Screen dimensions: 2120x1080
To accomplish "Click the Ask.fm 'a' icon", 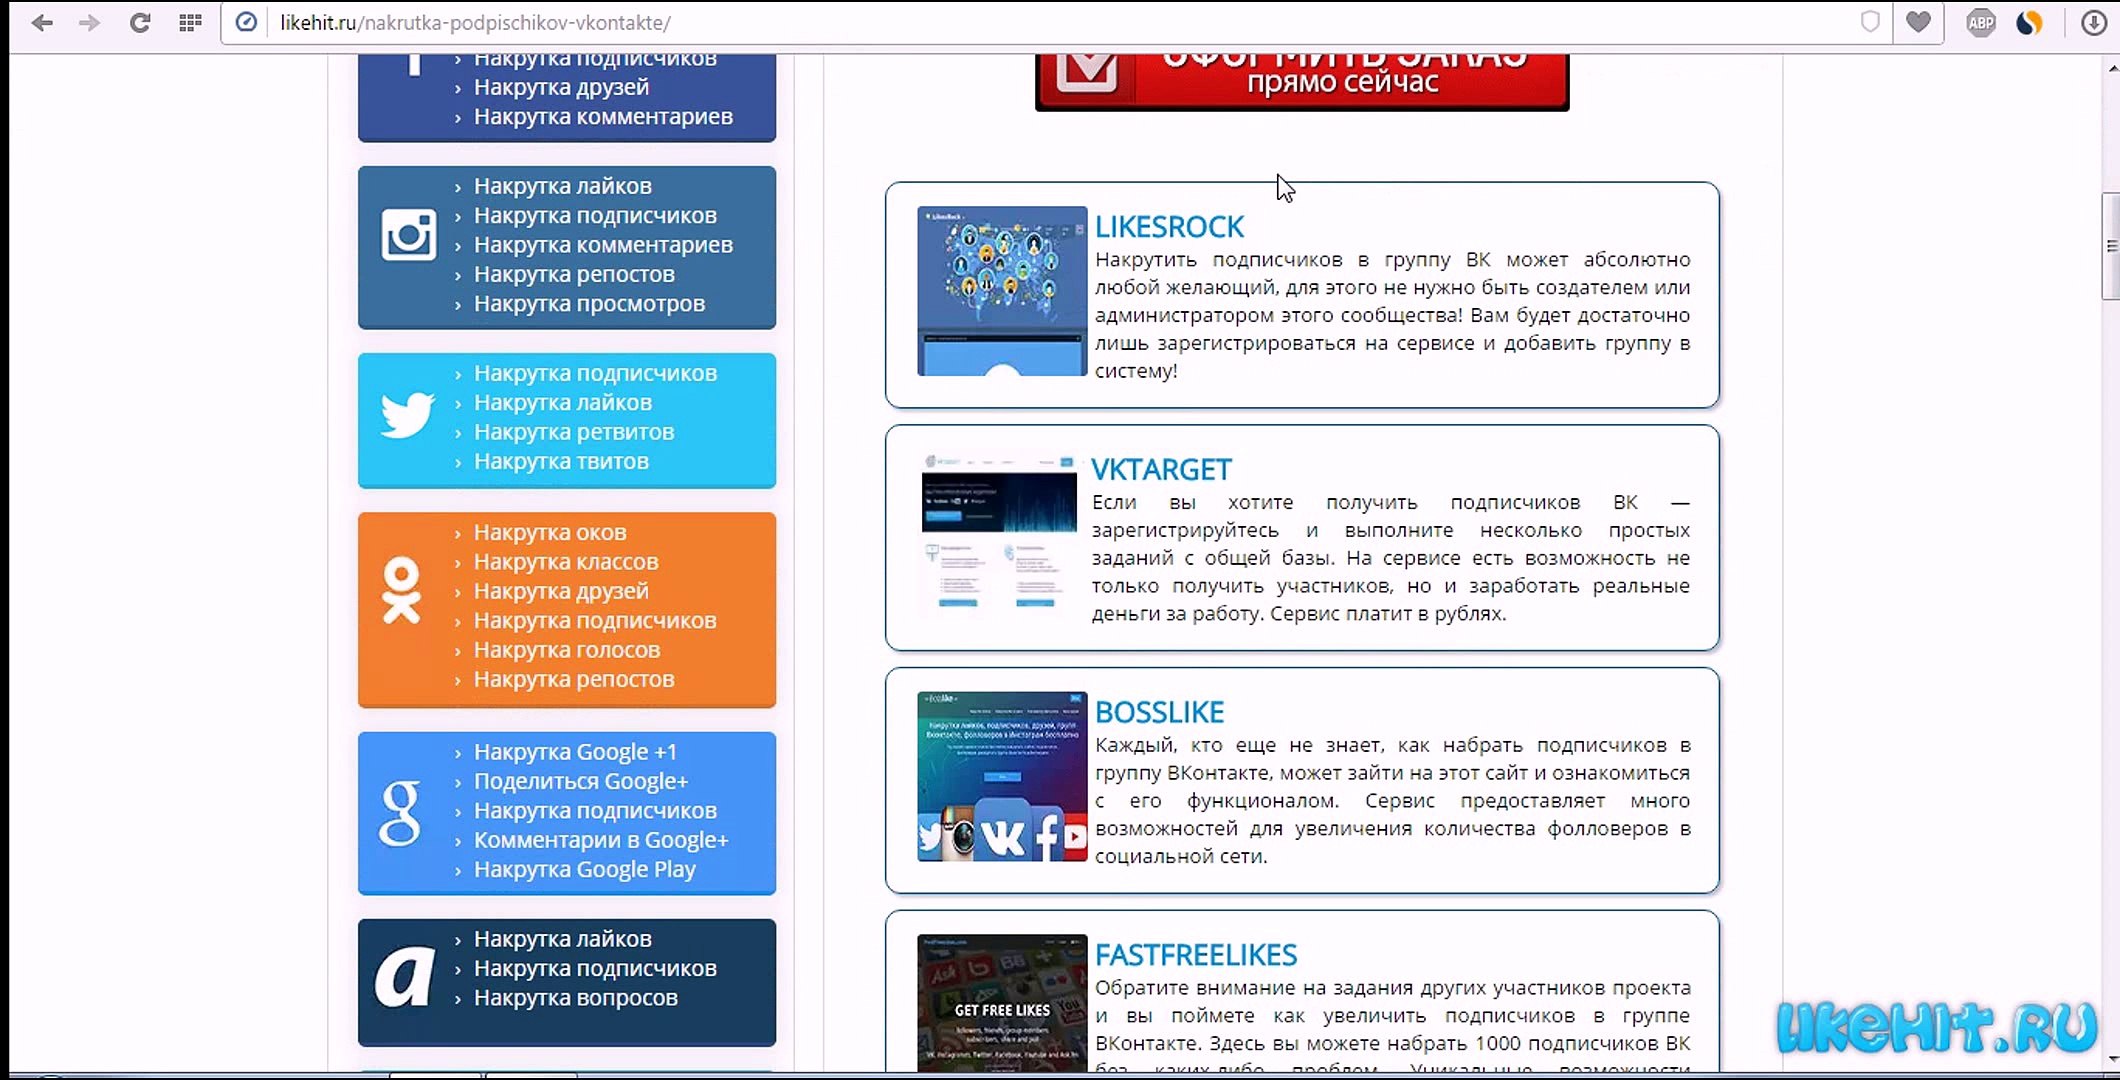I will pyautogui.click(x=405, y=977).
